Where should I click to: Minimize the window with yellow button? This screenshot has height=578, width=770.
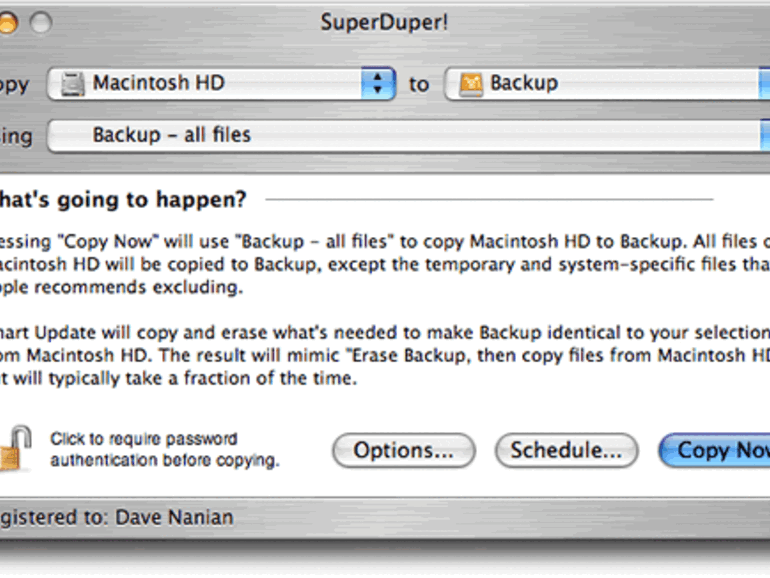[7, 21]
